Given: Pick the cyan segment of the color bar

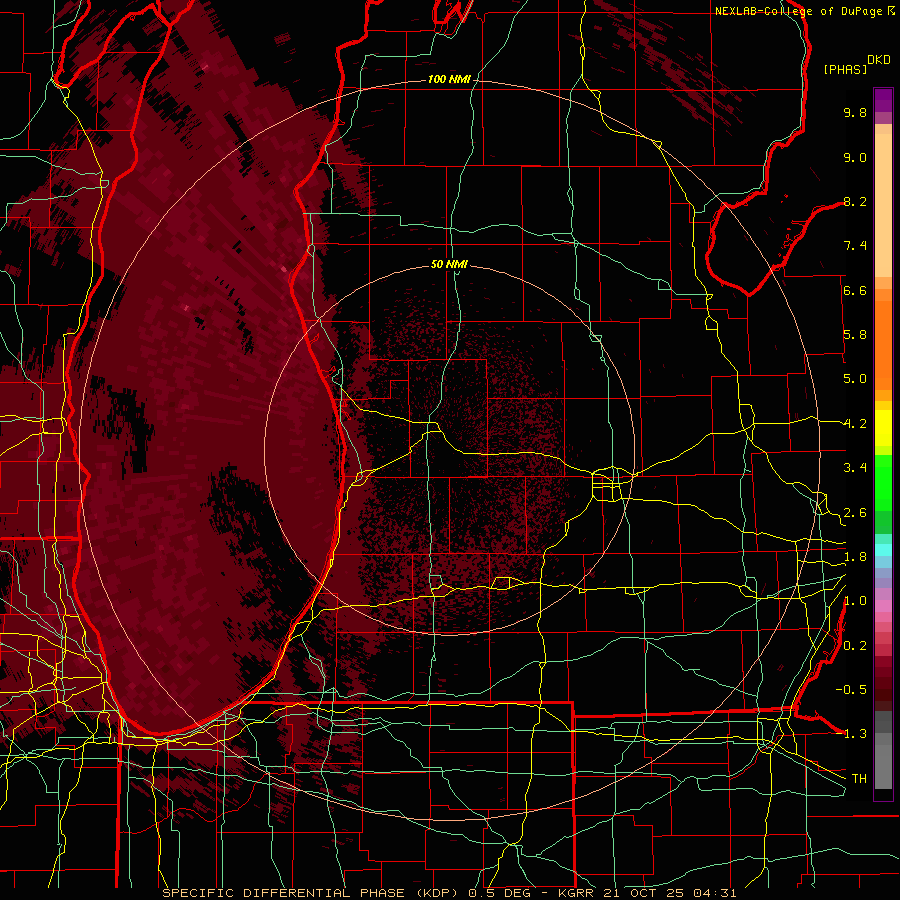Looking at the screenshot, I should 883,550.
